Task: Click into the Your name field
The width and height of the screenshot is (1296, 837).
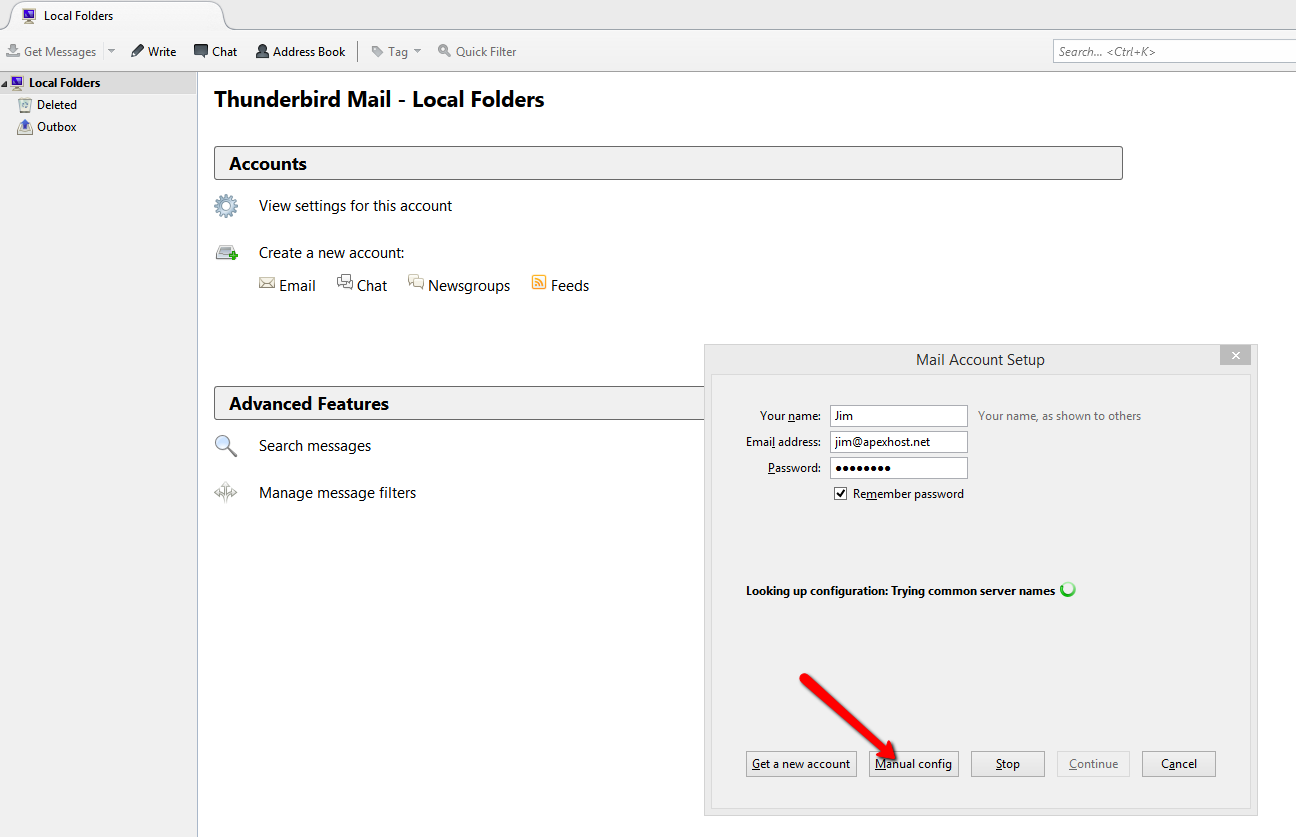Action: [899, 416]
